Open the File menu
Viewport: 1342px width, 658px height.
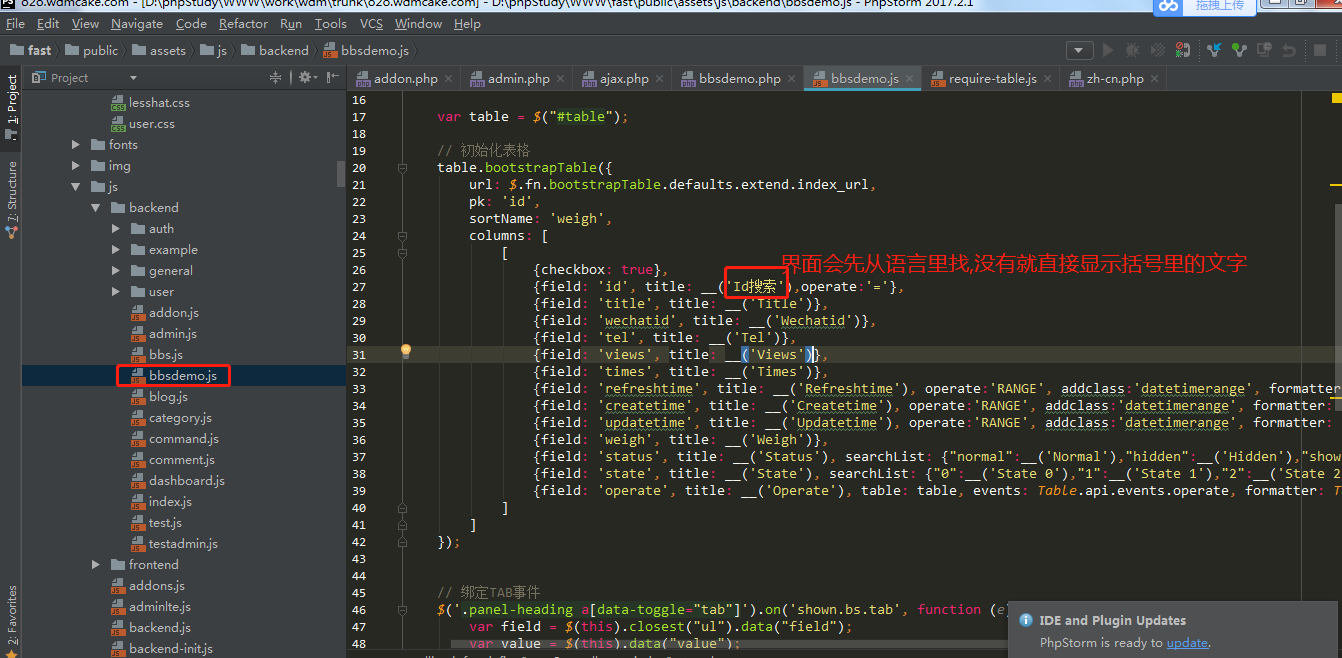coord(16,23)
